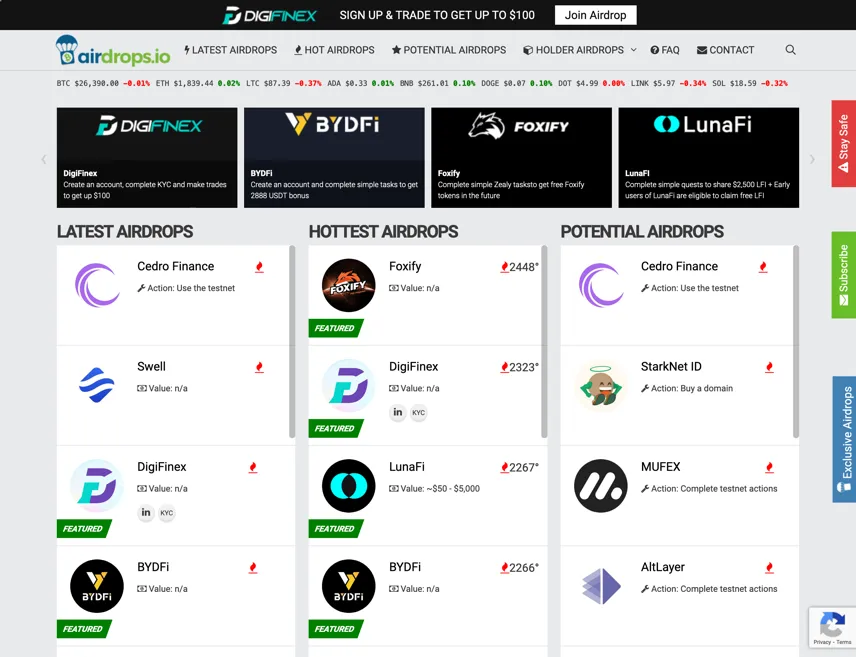
Task: Open Swell airdrop title link
Action: (x=151, y=366)
